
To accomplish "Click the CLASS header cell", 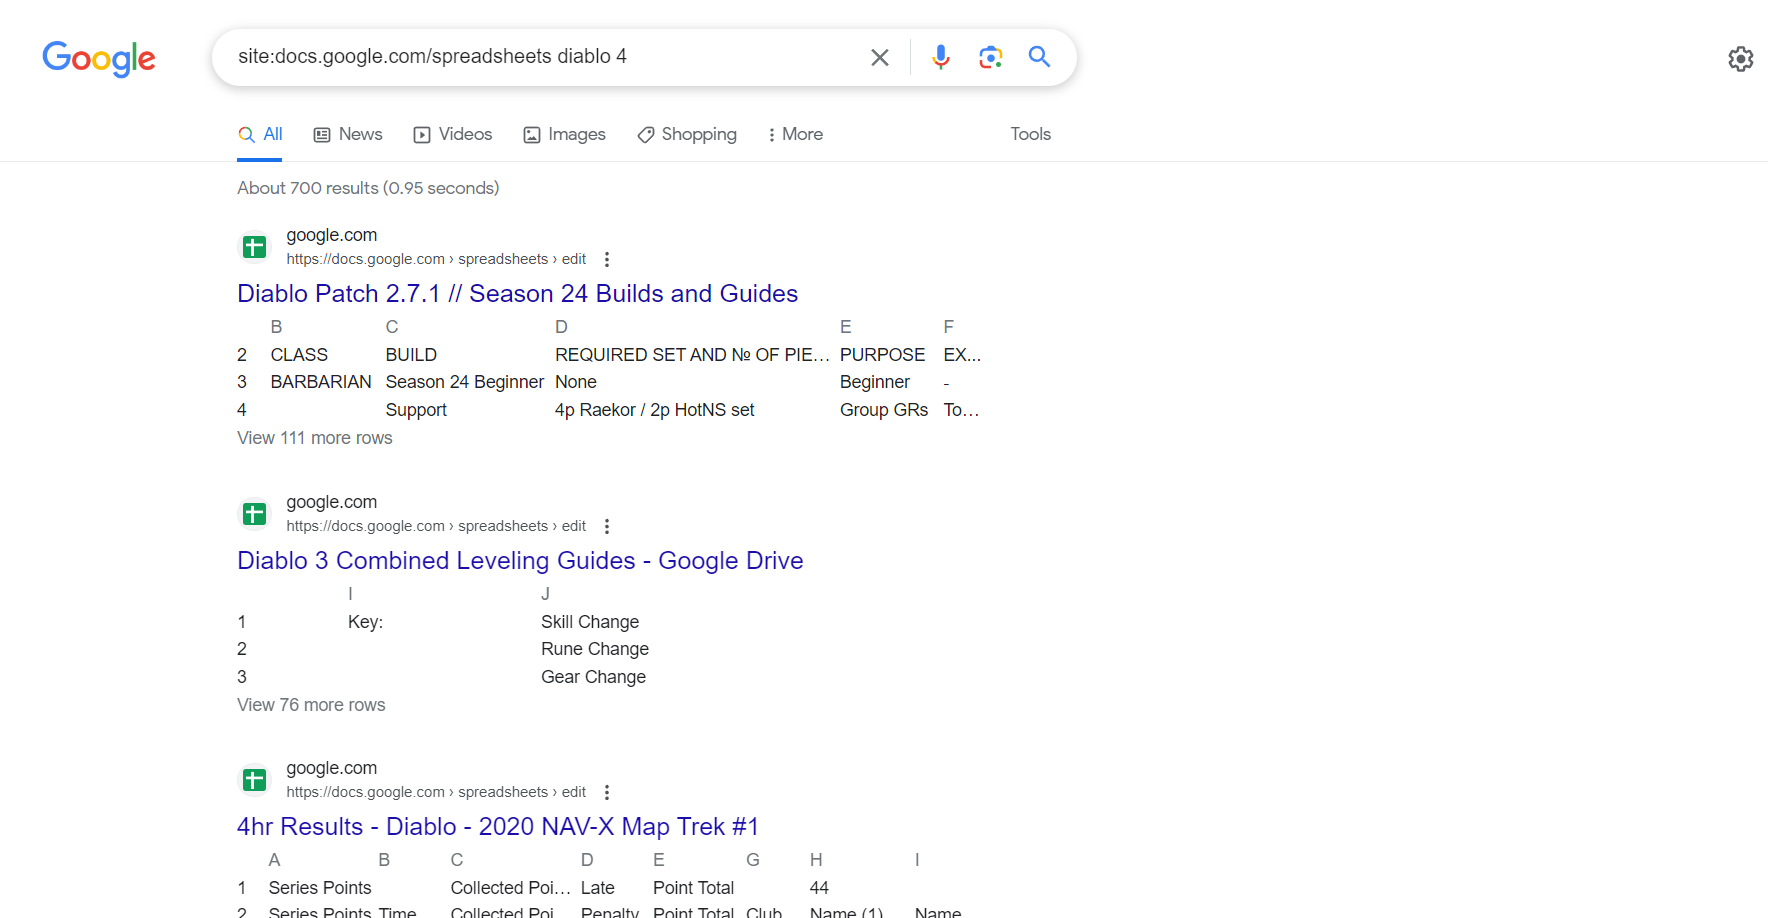I will (299, 355).
